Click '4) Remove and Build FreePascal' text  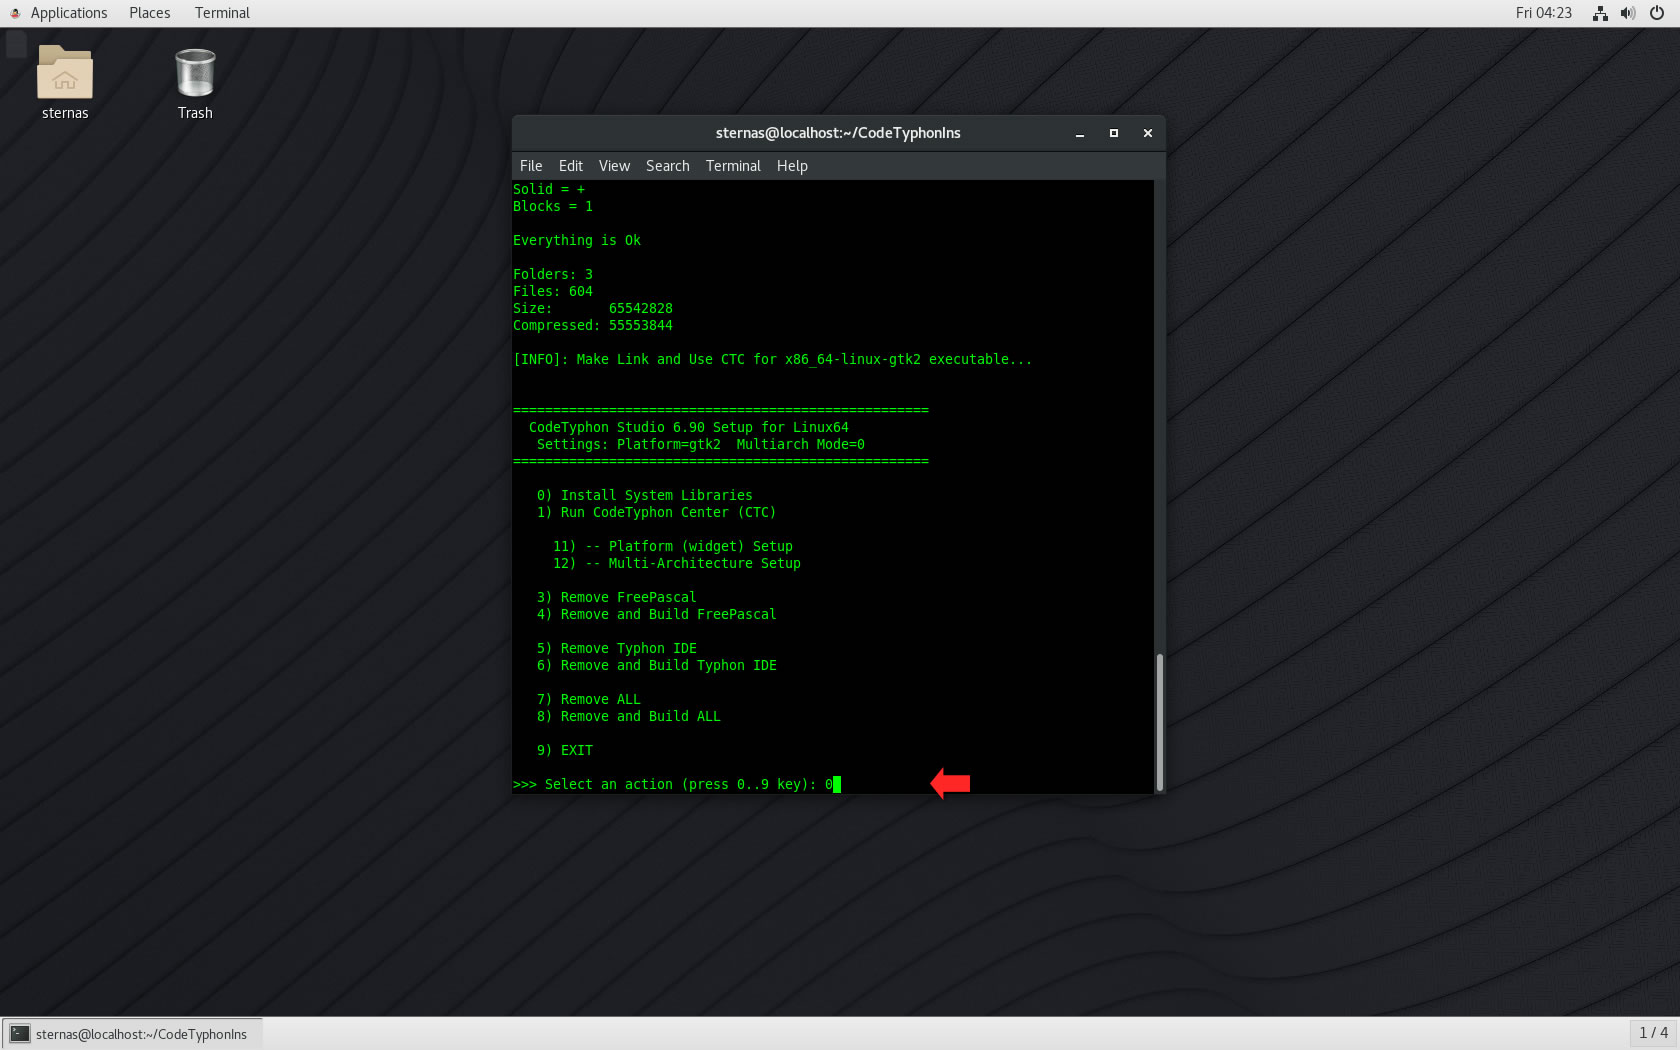pyautogui.click(x=657, y=614)
